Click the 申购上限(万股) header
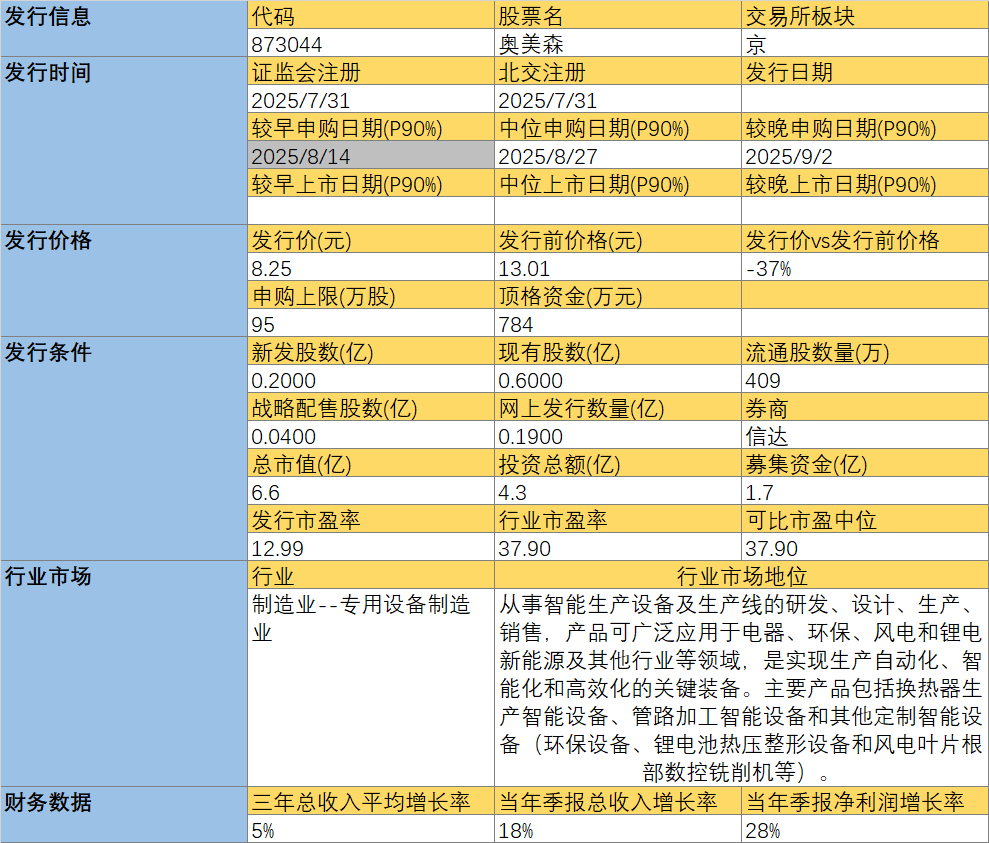 (x=371, y=294)
